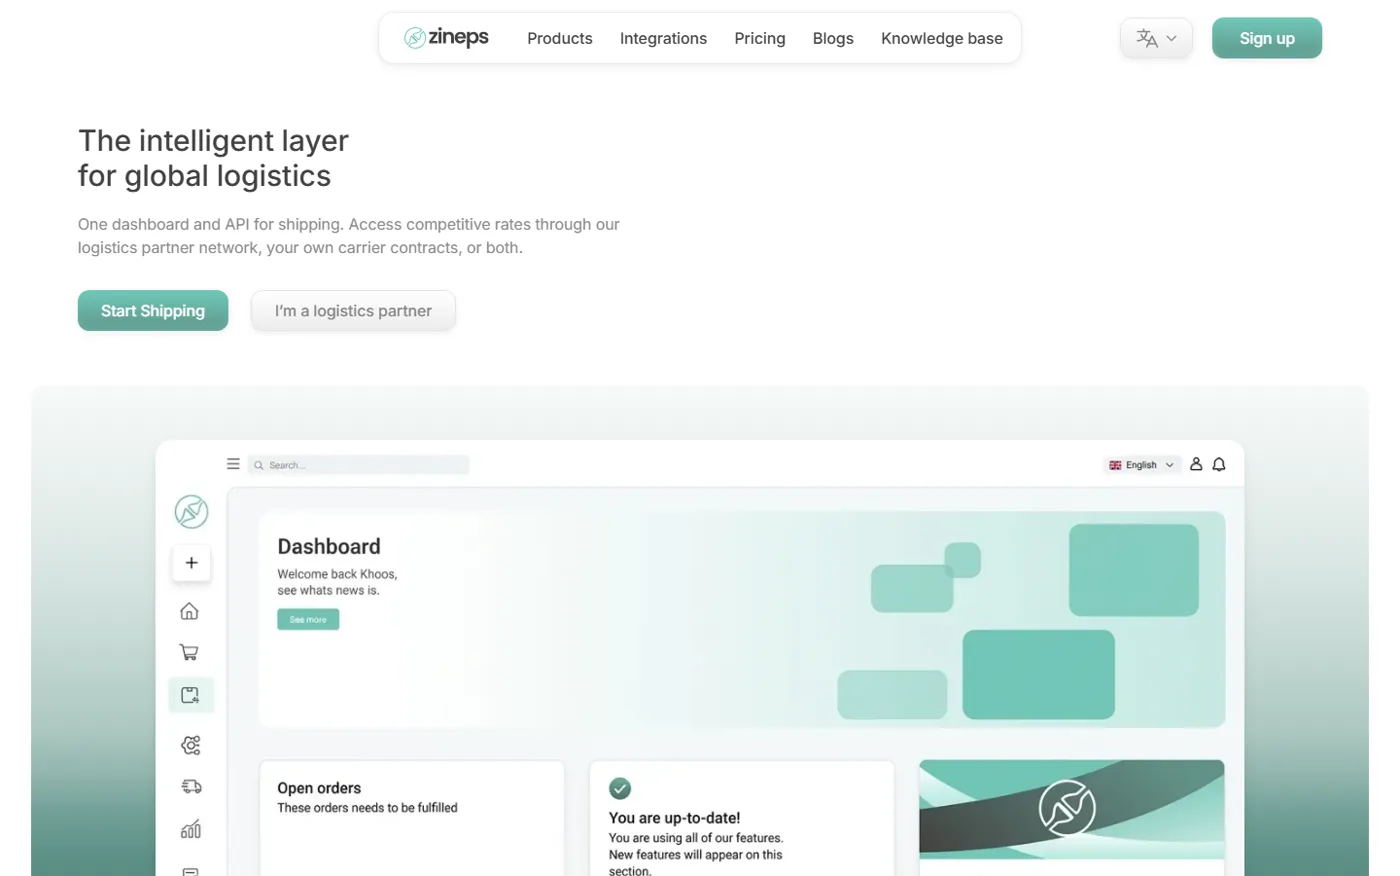Open the Pricing page
Screen dimensions: 1400x876
point(760,38)
